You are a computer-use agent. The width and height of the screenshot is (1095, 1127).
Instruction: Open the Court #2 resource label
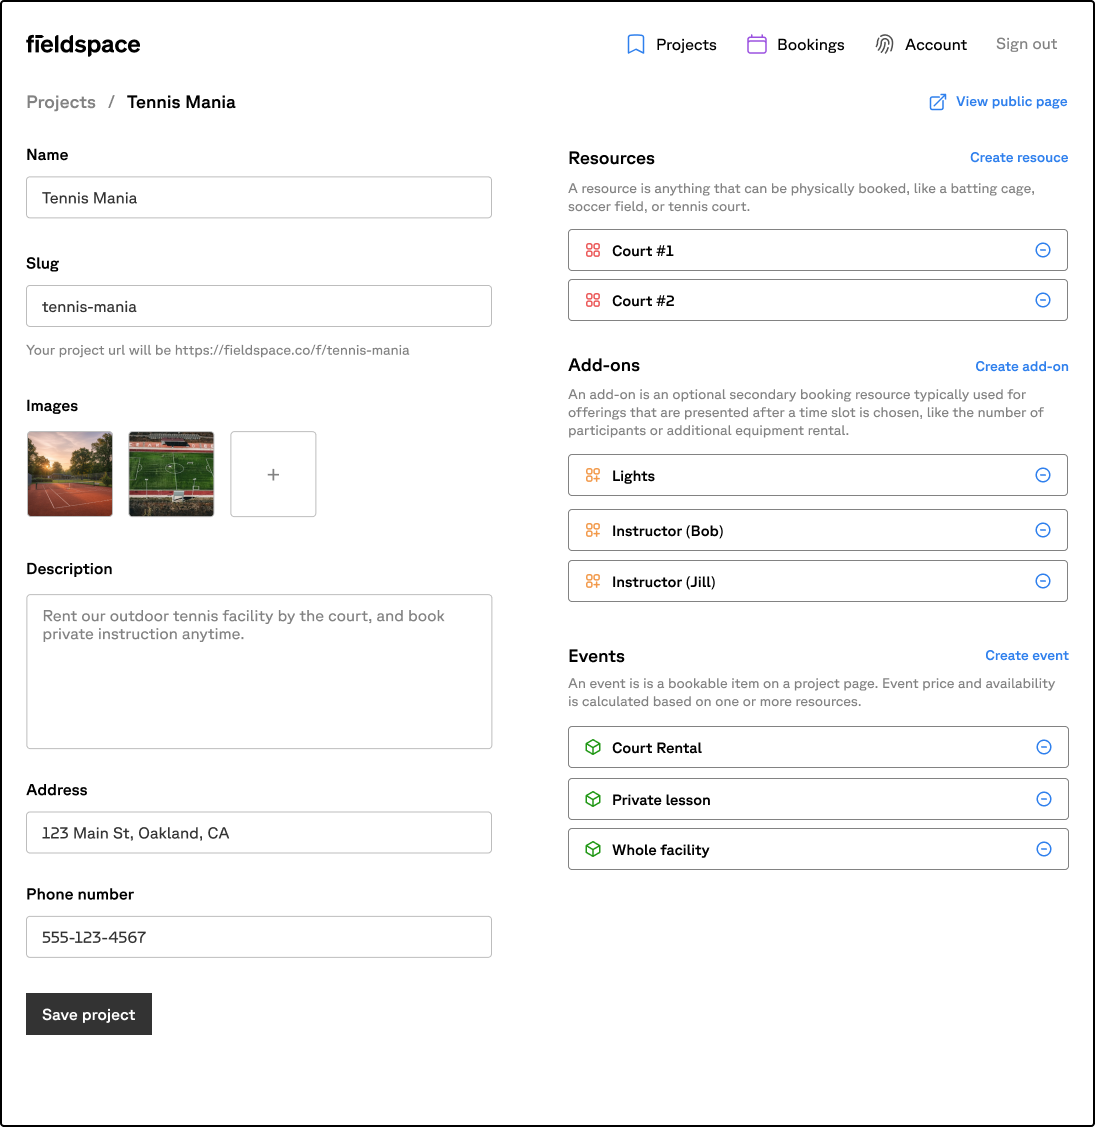tap(643, 301)
